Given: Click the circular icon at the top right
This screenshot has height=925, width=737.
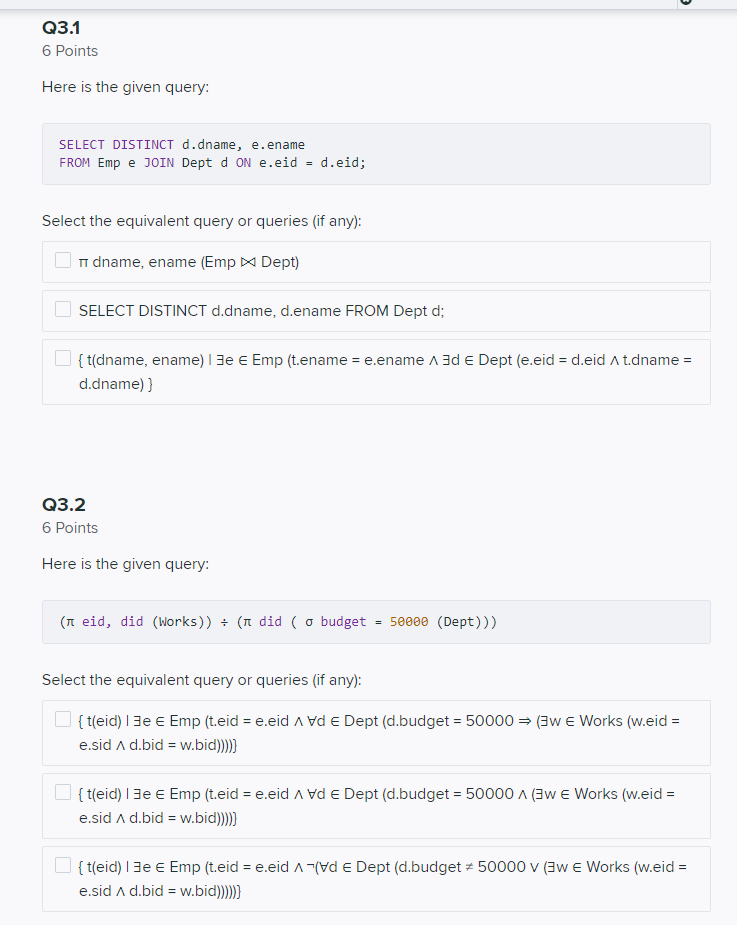Looking at the screenshot, I should coord(686,4).
